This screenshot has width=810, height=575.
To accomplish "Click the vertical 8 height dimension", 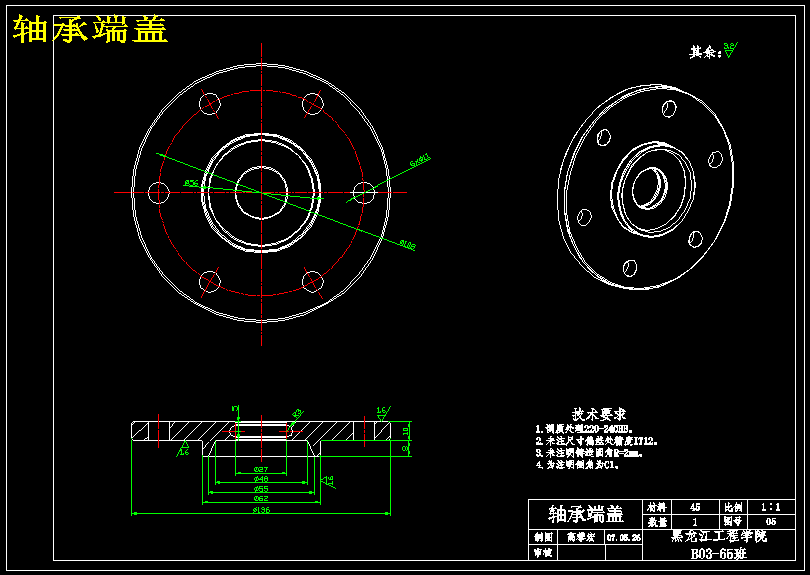I will click(404, 448).
